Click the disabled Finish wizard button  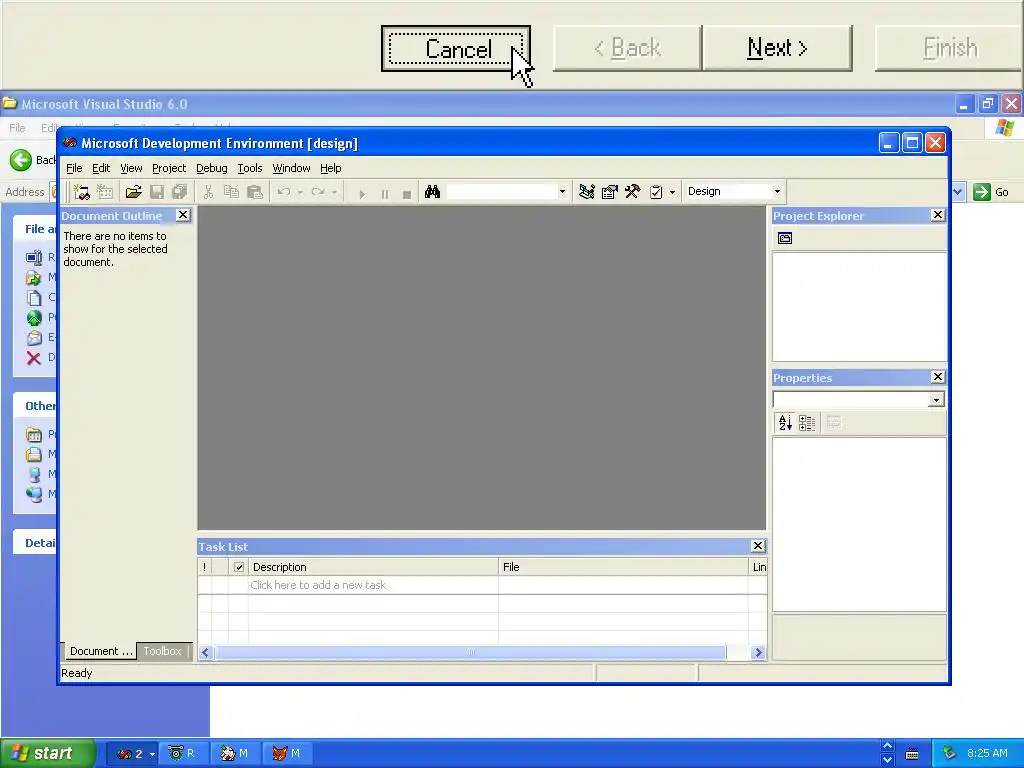[x=949, y=48]
